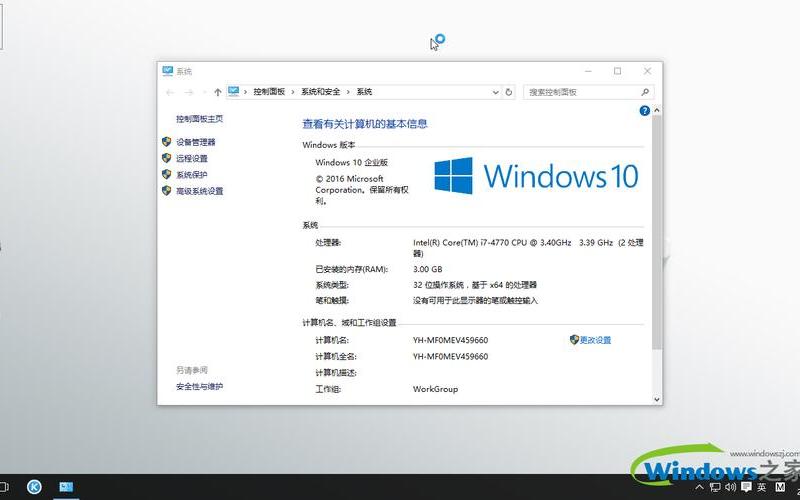This screenshot has height=500, width=800.
Task: Click the forward navigation arrow
Action: click(189, 92)
